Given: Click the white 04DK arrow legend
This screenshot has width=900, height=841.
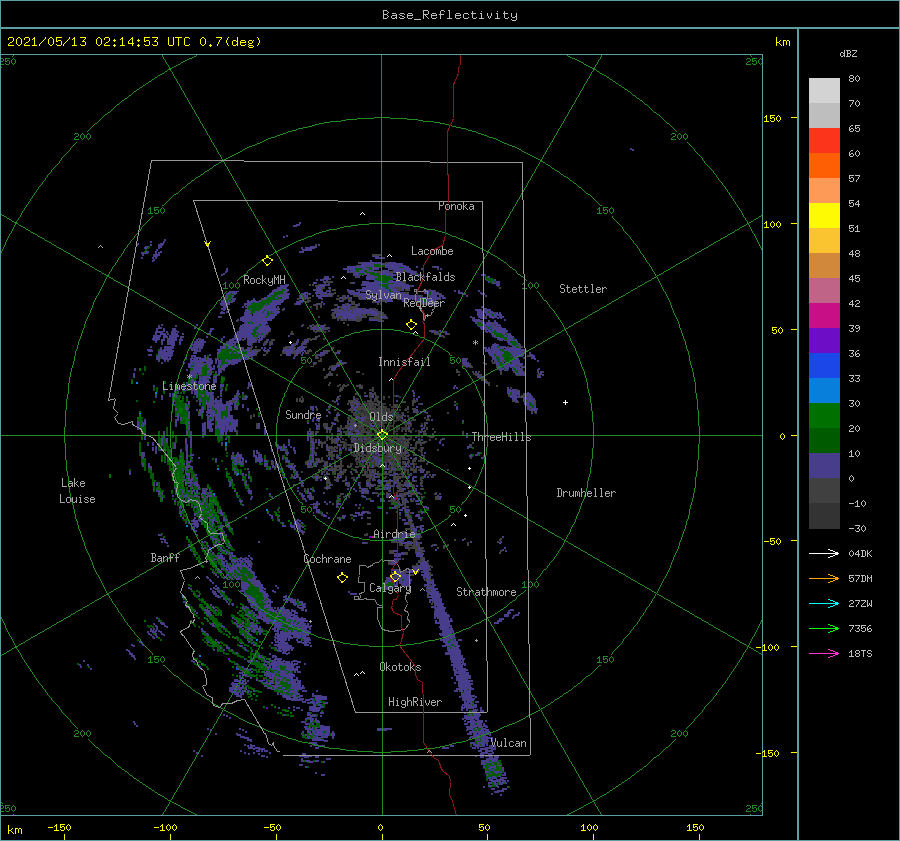Looking at the screenshot, I should [824, 553].
